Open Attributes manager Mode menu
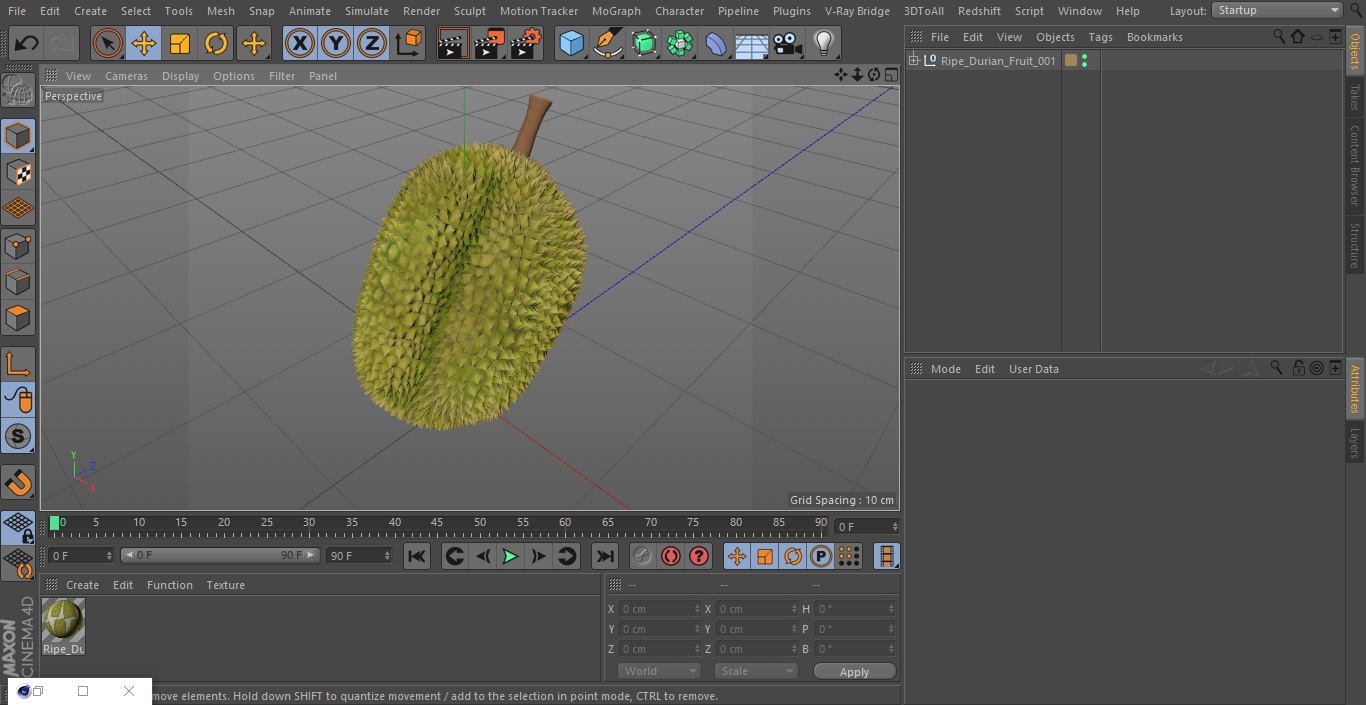Viewport: 1366px width, 705px height. click(945, 369)
